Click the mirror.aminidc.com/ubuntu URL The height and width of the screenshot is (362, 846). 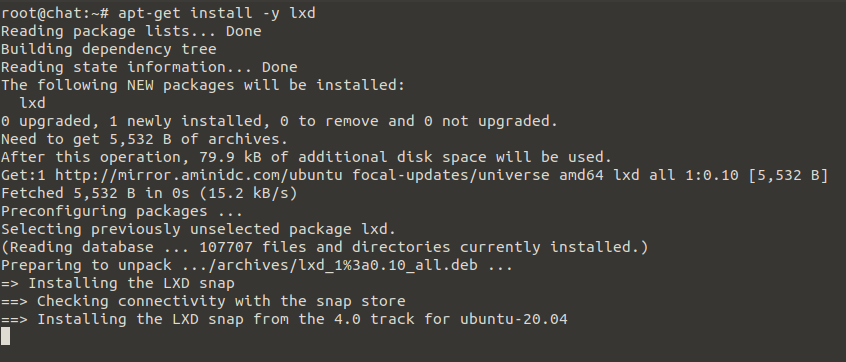coord(199,175)
